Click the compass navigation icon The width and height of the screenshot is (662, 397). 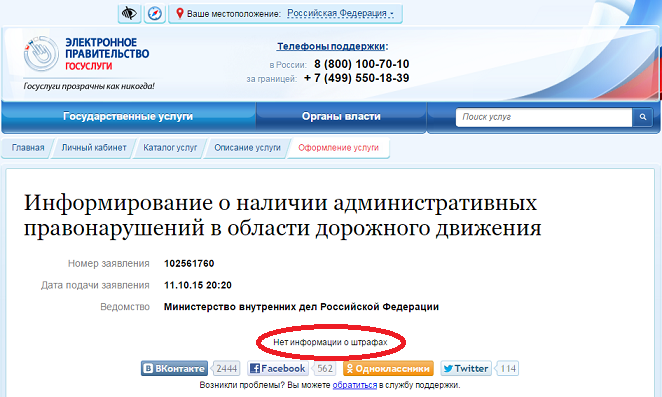(x=155, y=14)
